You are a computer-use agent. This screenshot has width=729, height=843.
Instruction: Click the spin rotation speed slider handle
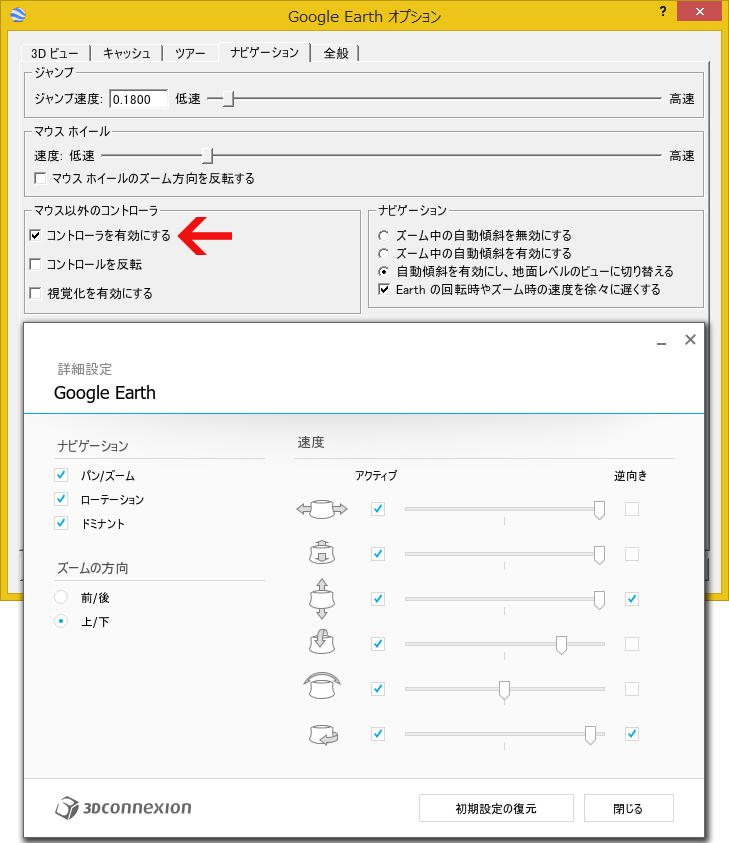pos(590,735)
